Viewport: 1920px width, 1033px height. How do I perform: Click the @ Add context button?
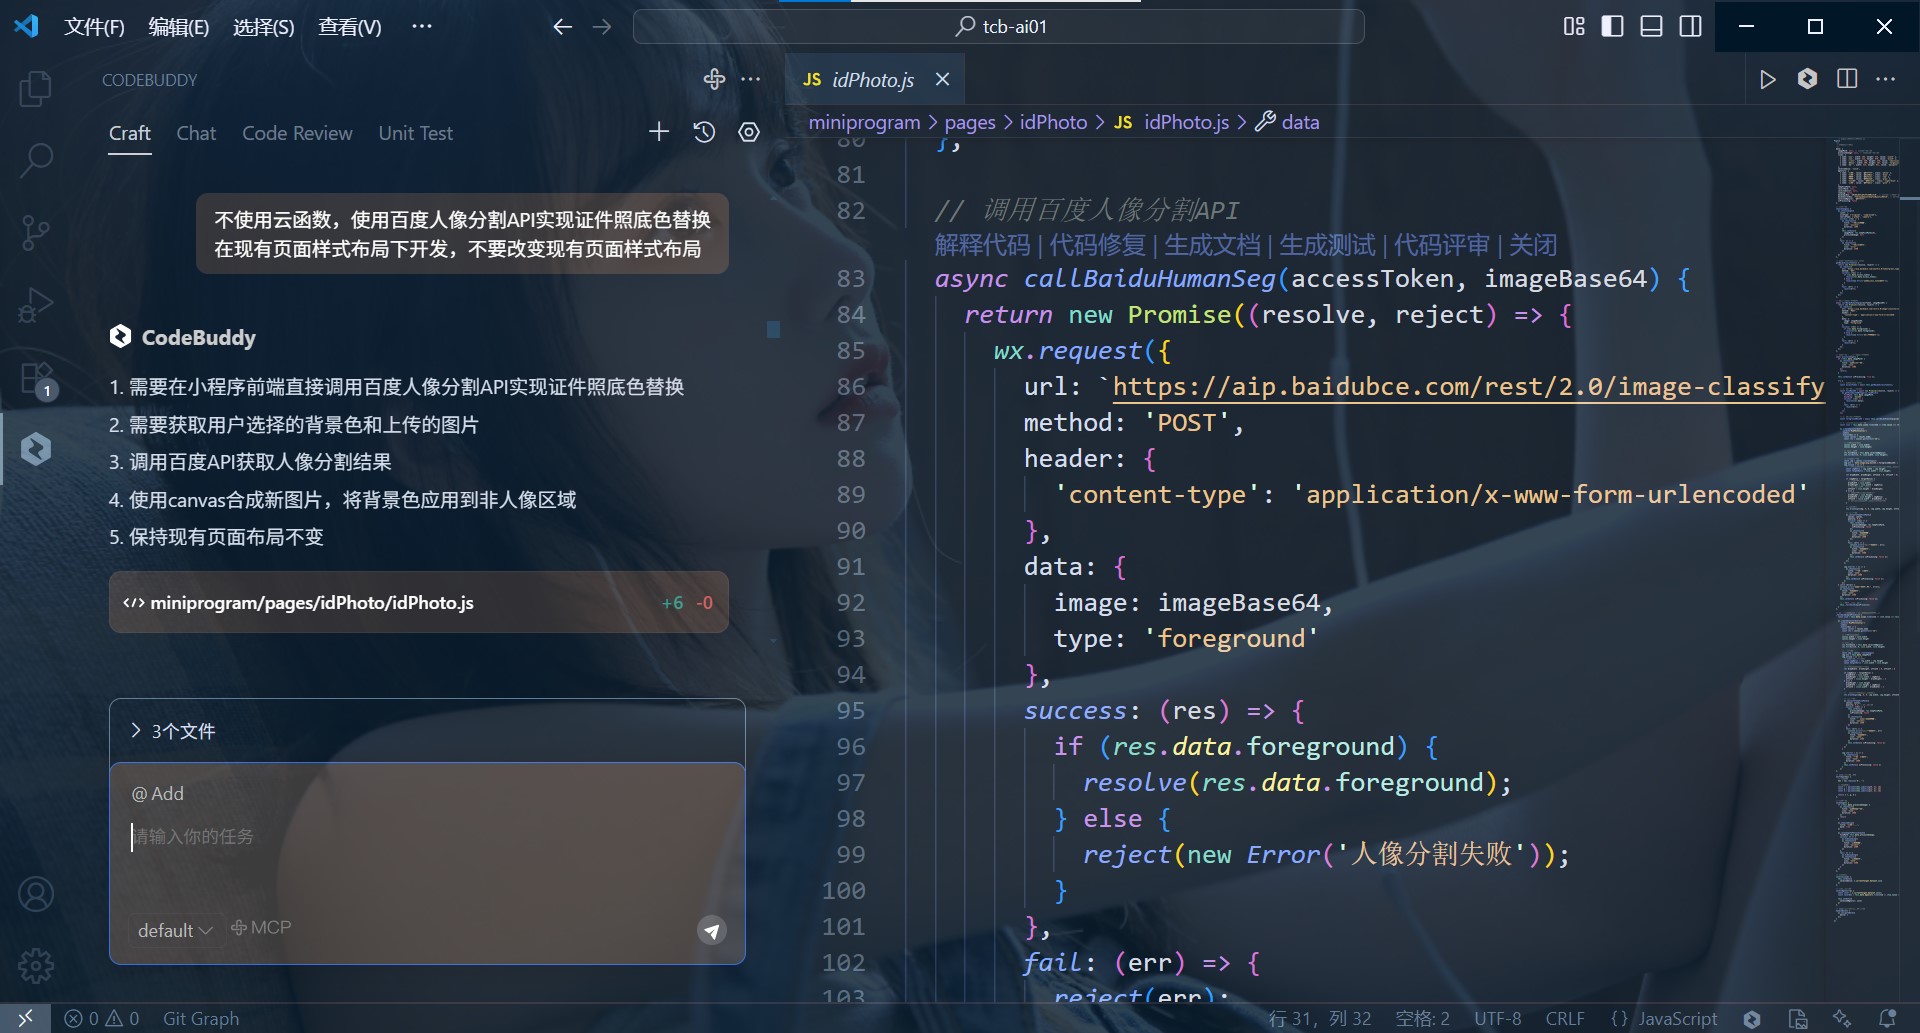tap(158, 793)
